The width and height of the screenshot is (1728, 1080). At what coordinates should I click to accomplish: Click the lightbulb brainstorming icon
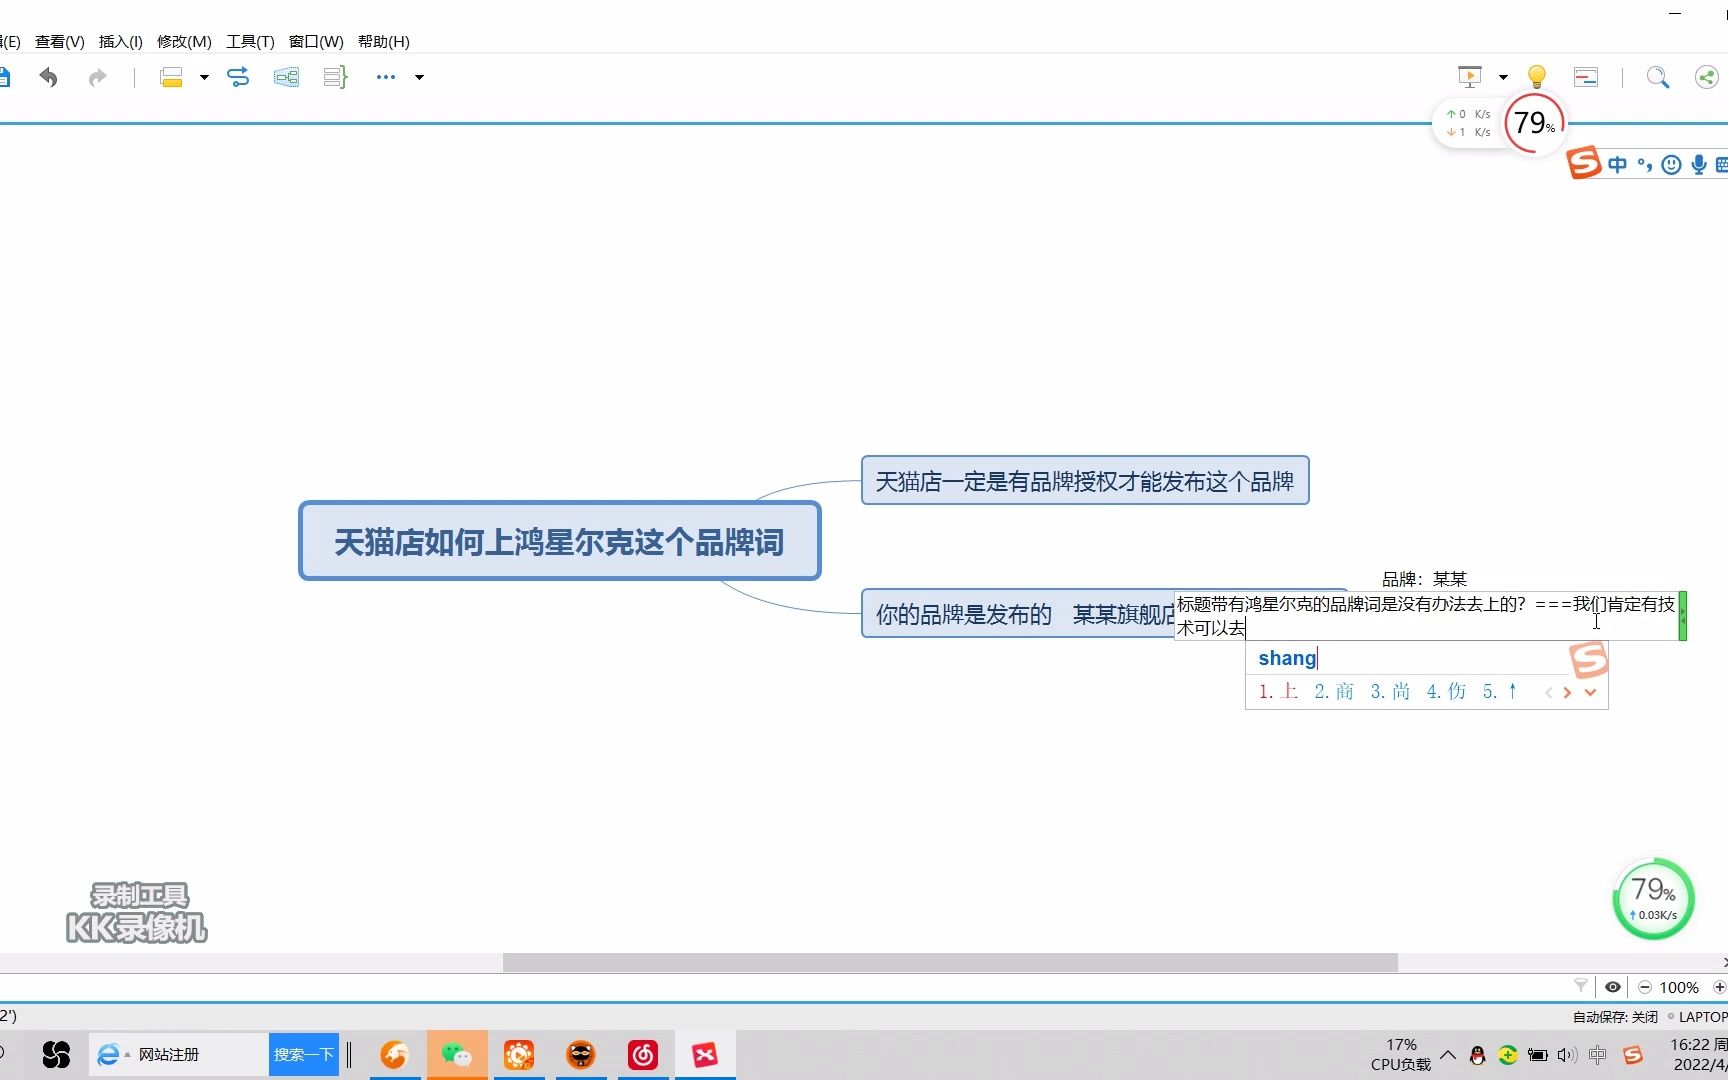tap(1537, 77)
